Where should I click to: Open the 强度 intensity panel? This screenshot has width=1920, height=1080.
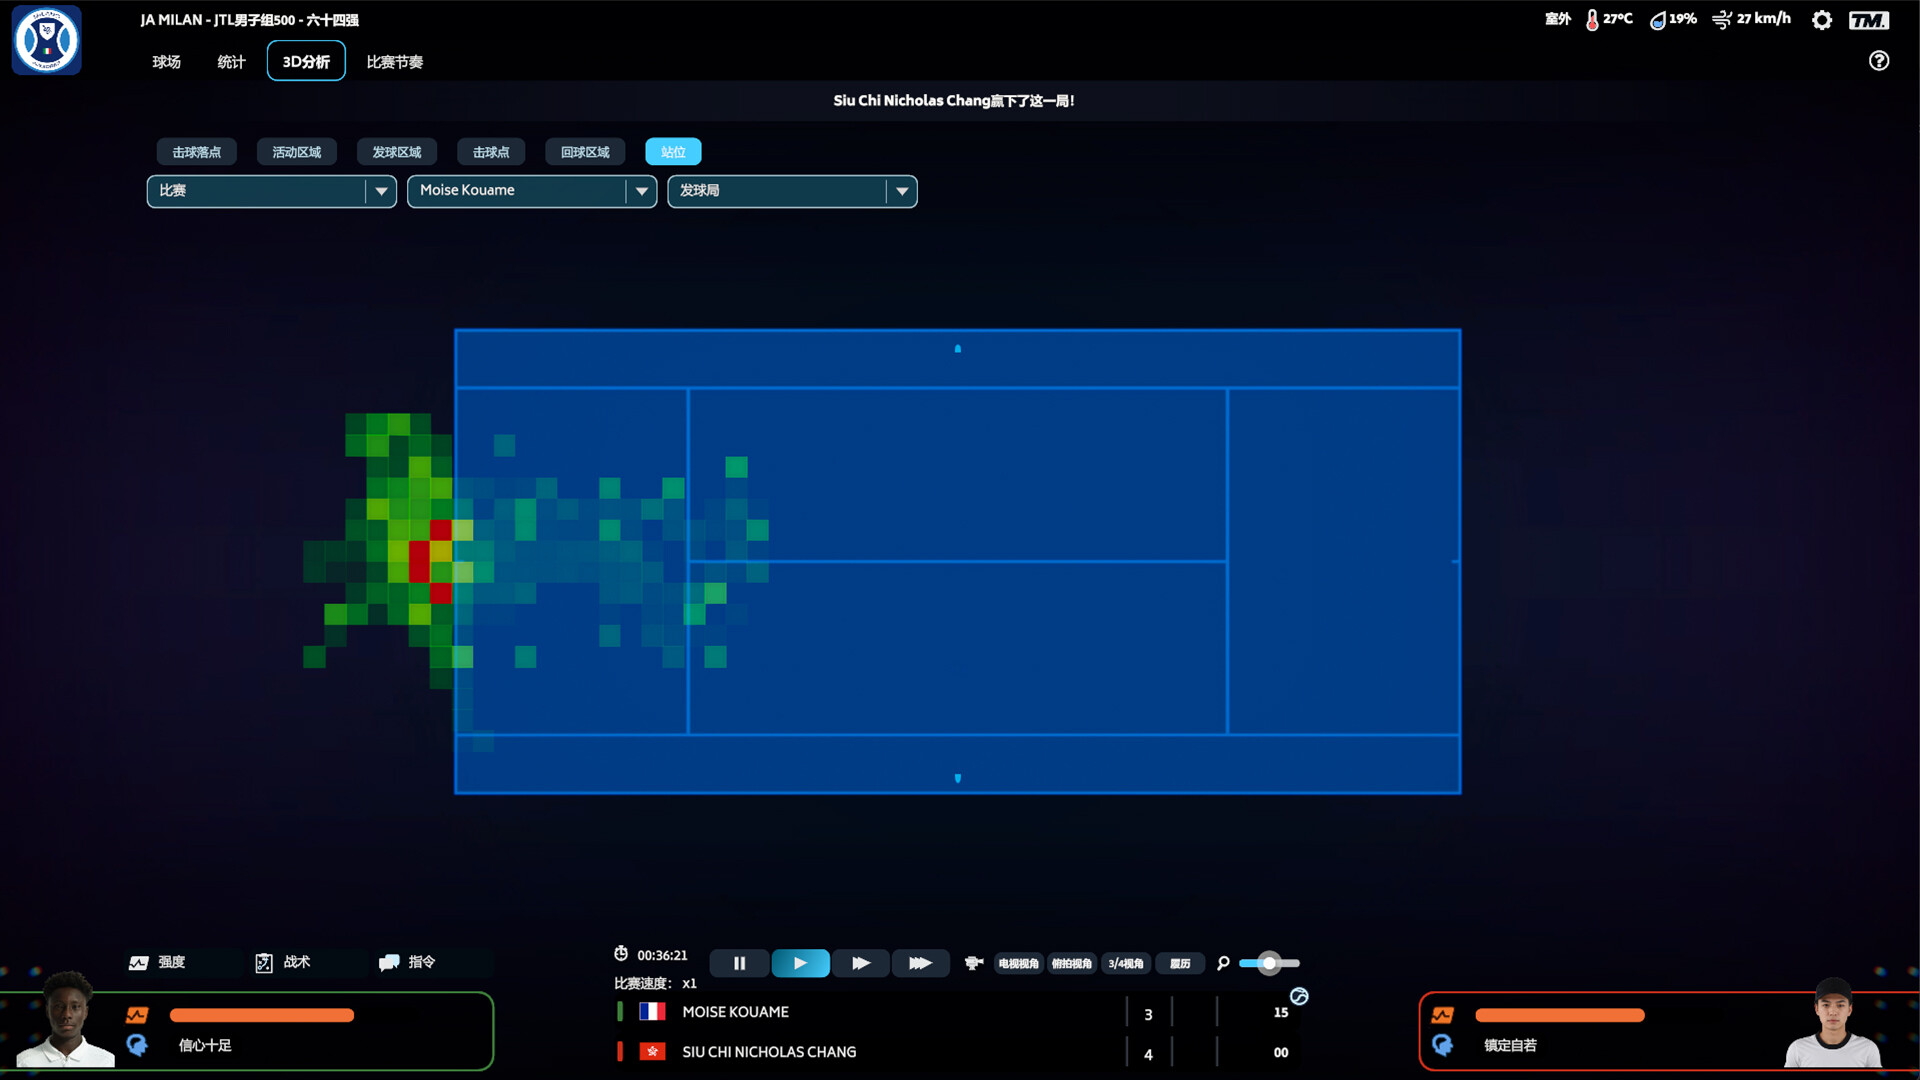(x=158, y=962)
